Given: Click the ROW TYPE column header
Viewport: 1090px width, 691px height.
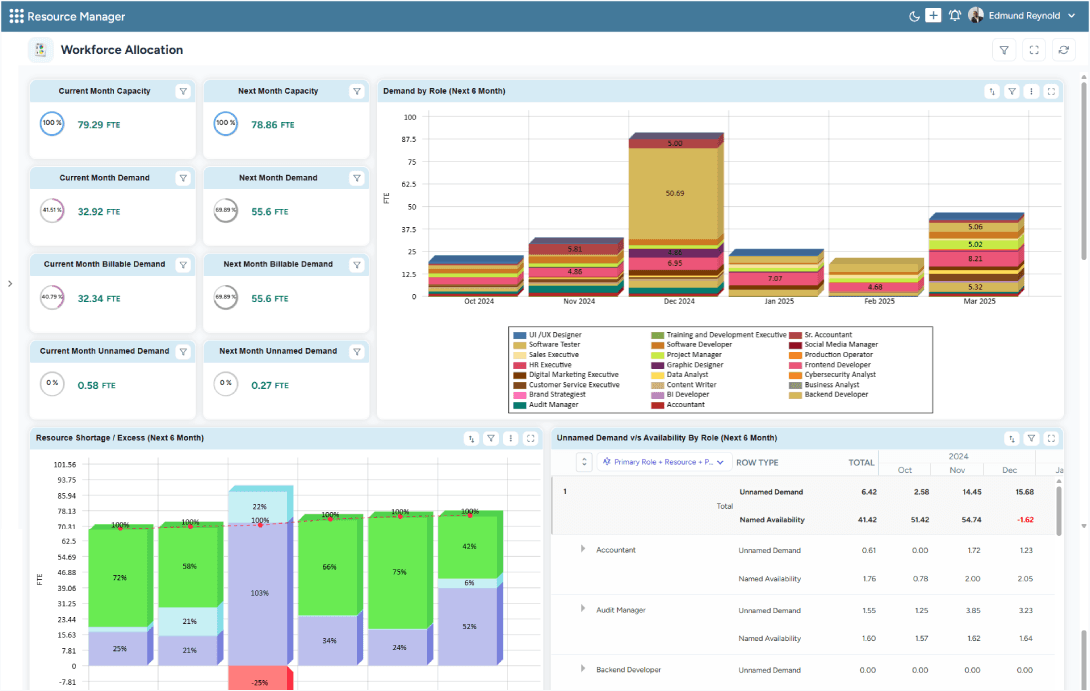Looking at the screenshot, I should [757, 463].
